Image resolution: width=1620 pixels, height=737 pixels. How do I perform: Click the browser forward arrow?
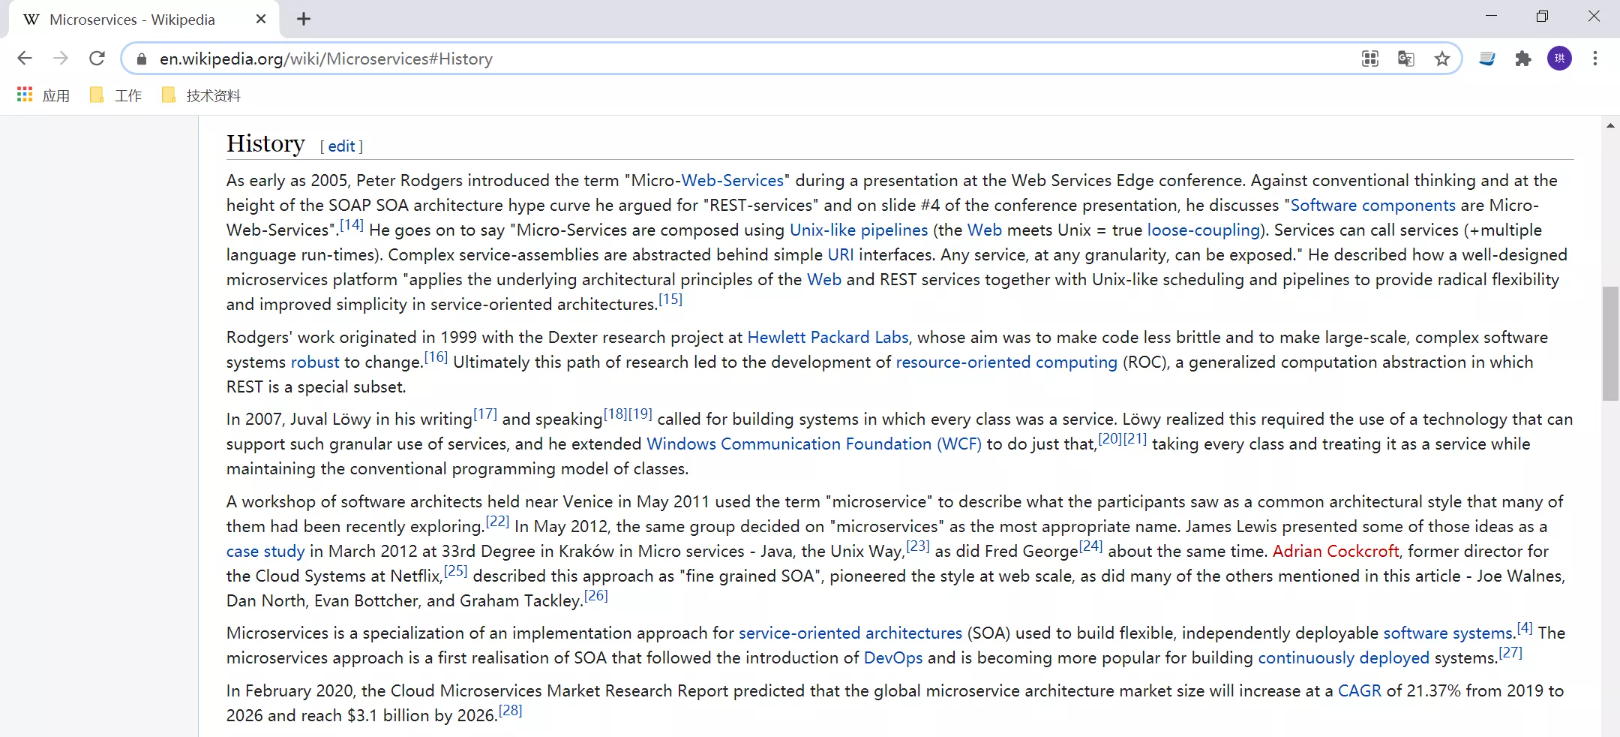61,59
